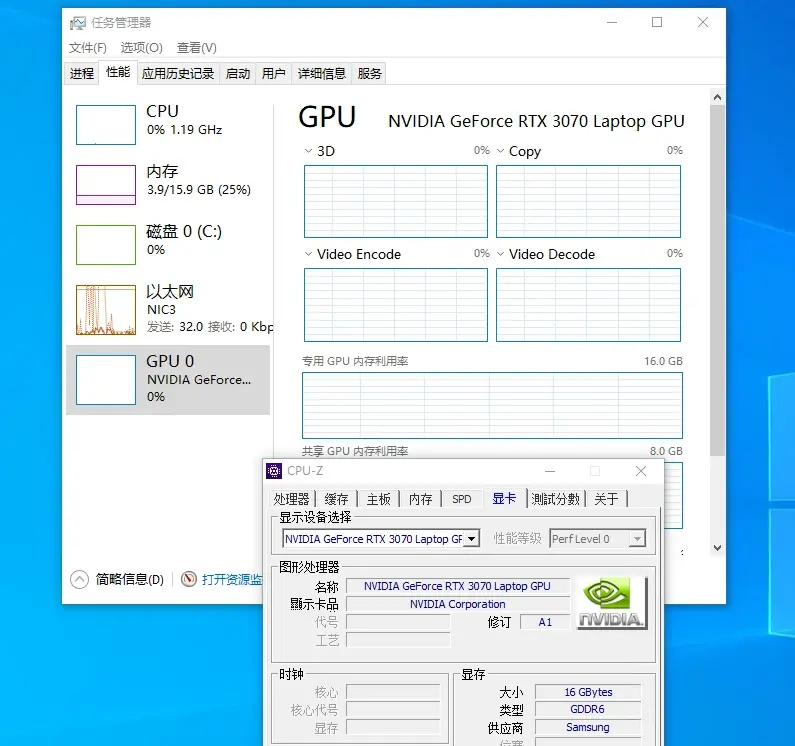Click the GPU model name heading

coord(536,121)
